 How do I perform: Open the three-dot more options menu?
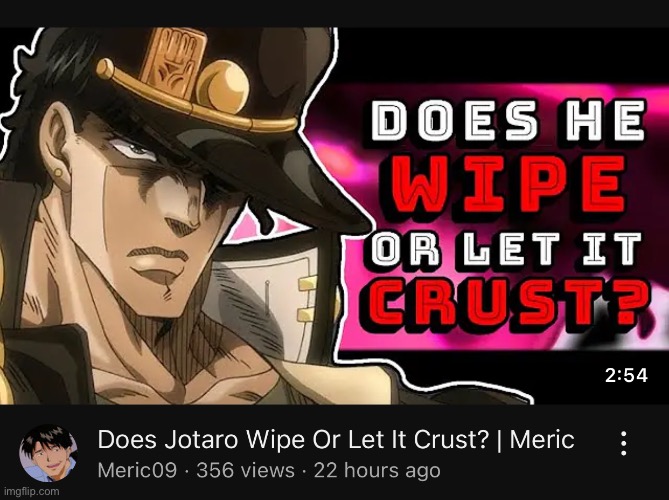pos(623,444)
